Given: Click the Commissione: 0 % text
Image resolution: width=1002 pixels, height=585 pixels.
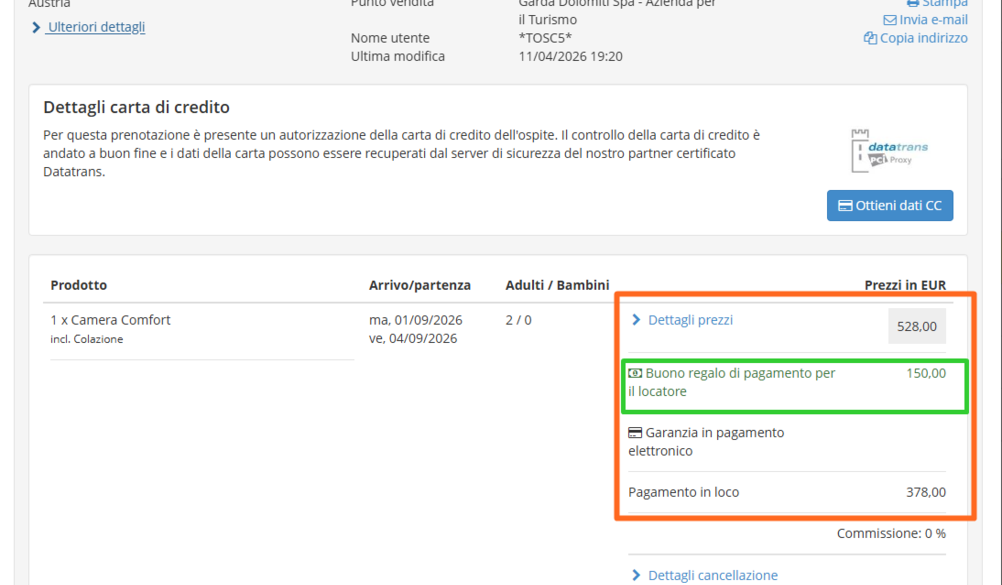Looking at the screenshot, I should point(891,534).
